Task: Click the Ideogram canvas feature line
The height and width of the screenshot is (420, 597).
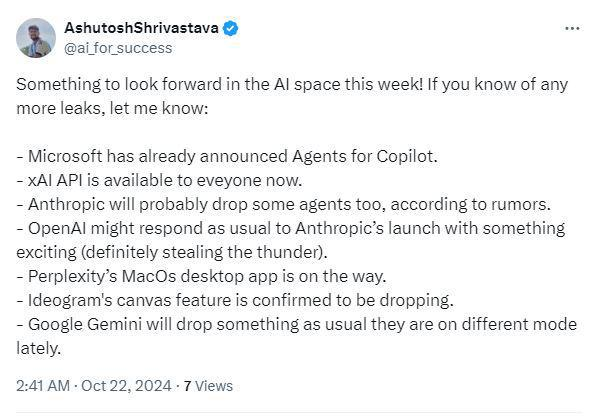Action: click(235, 300)
